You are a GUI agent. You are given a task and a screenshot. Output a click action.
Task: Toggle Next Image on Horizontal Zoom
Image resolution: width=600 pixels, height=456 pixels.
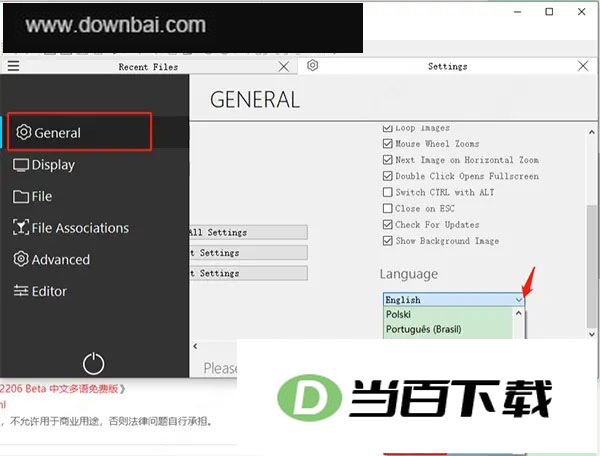click(388, 160)
